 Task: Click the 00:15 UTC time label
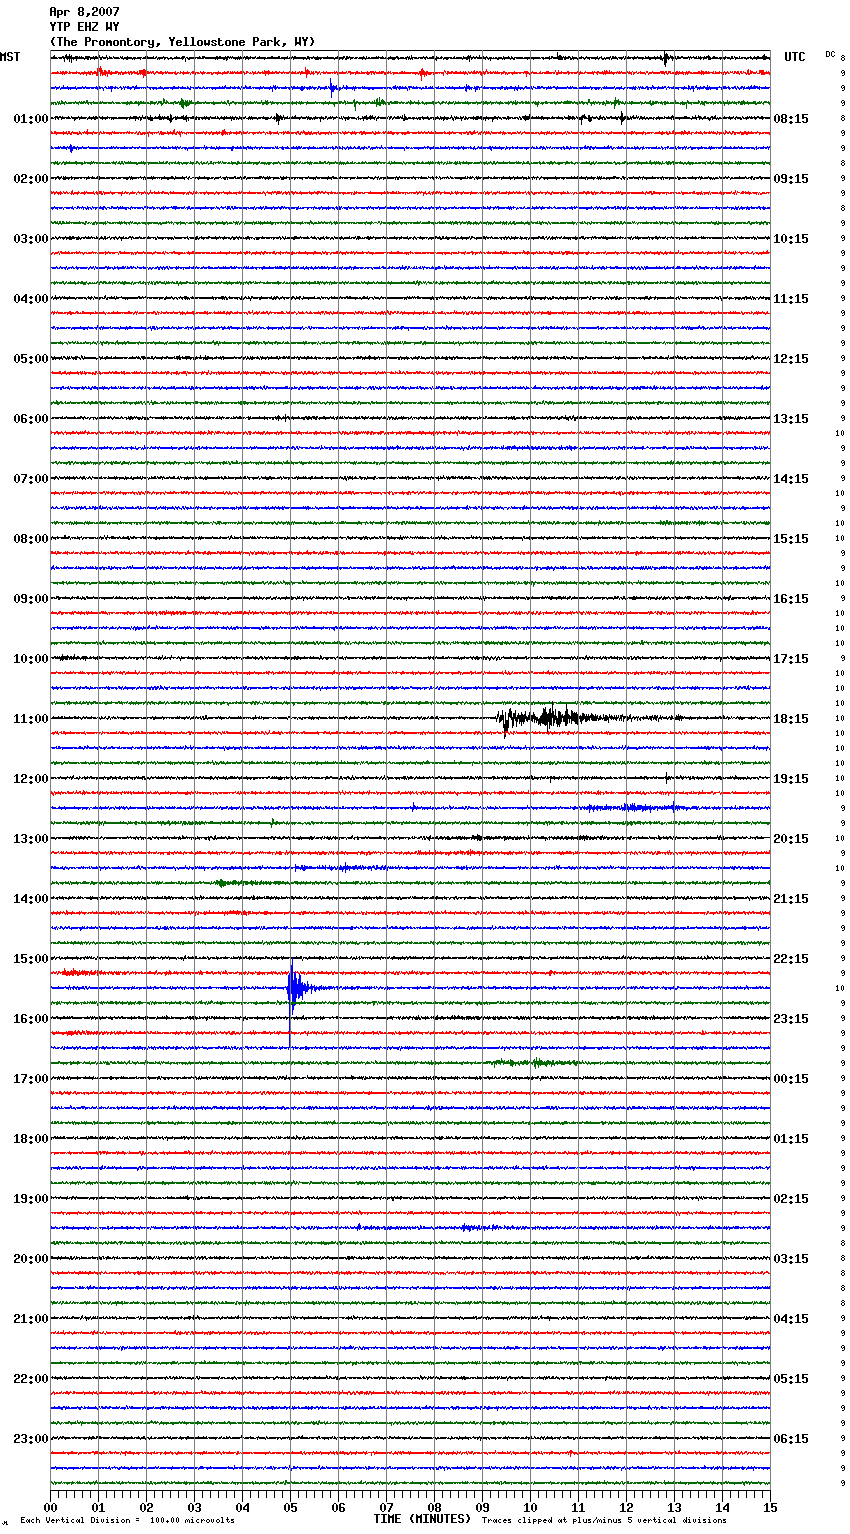pyautogui.click(x=791, y=1079)
